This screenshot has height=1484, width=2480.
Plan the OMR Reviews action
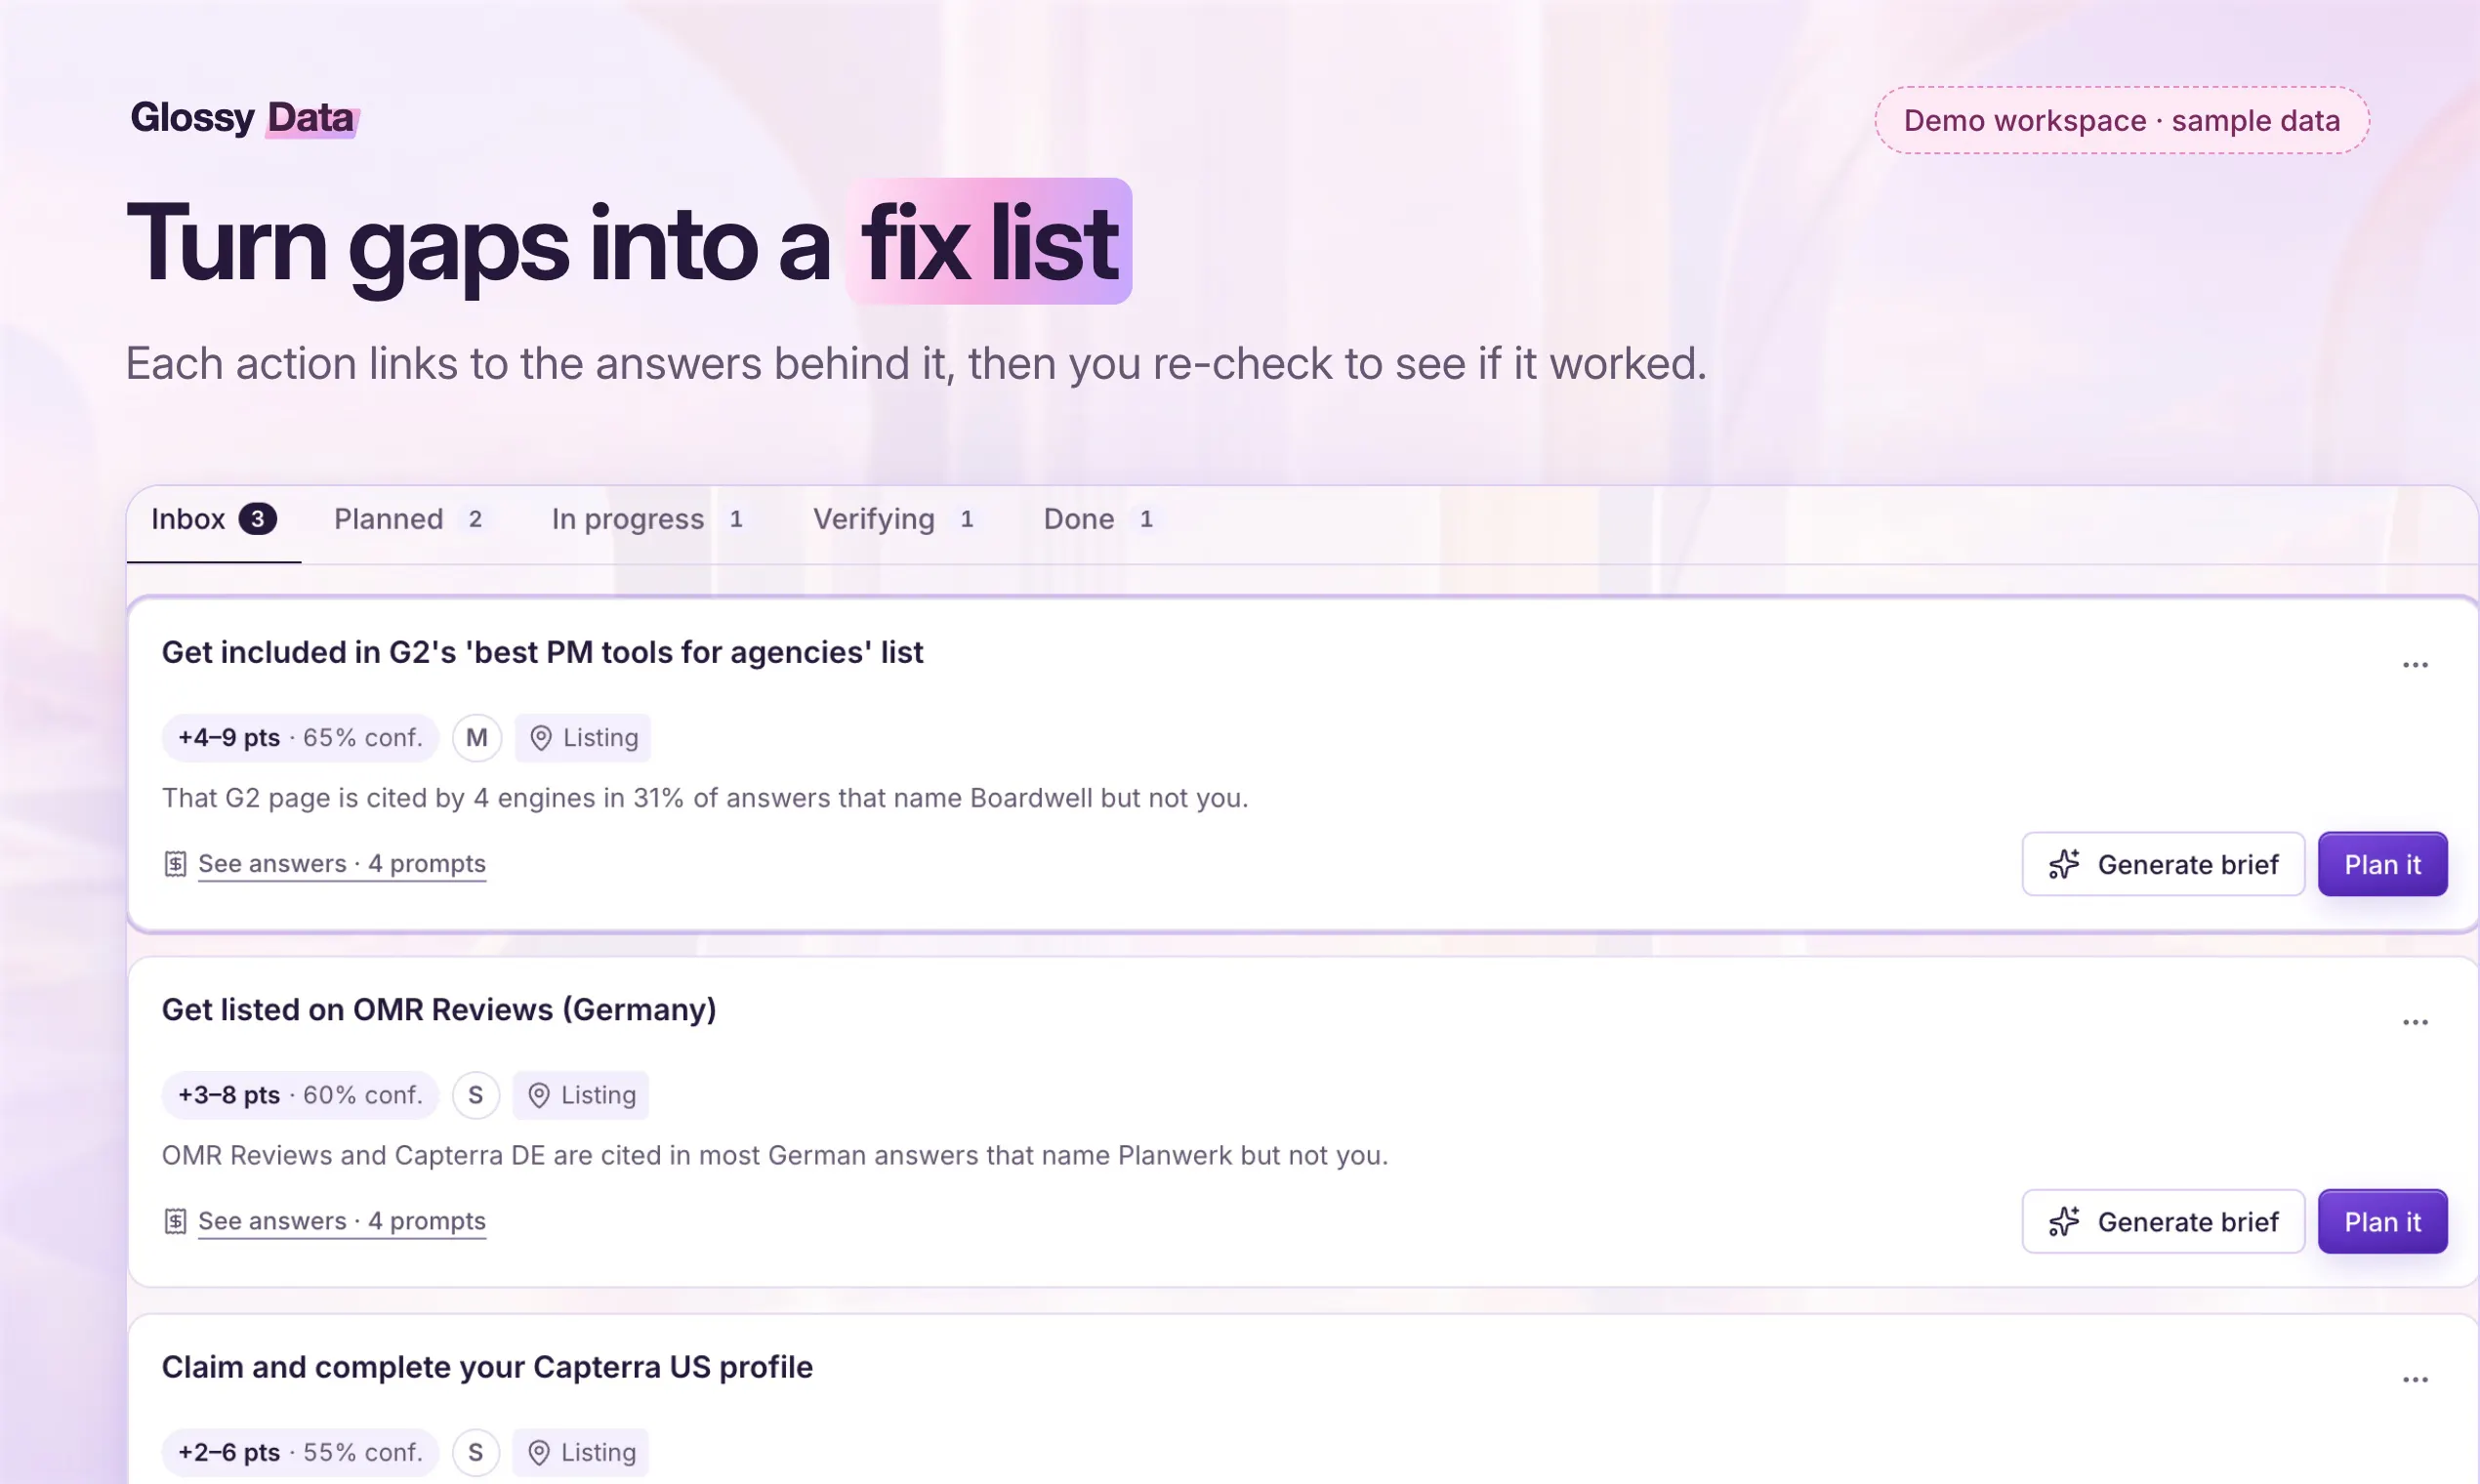(2382, 1221)
